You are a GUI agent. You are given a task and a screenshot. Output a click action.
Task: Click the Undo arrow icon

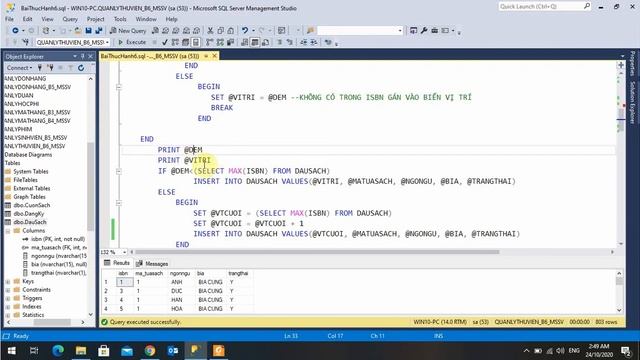point(244,31)
